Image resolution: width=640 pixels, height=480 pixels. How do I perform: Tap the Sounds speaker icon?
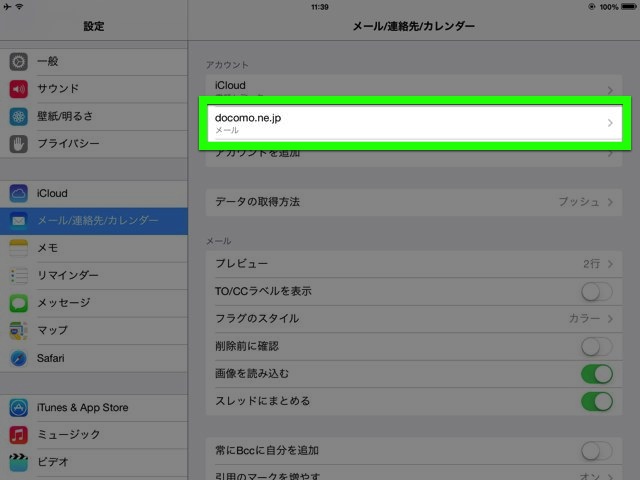(x=18, y=89)
